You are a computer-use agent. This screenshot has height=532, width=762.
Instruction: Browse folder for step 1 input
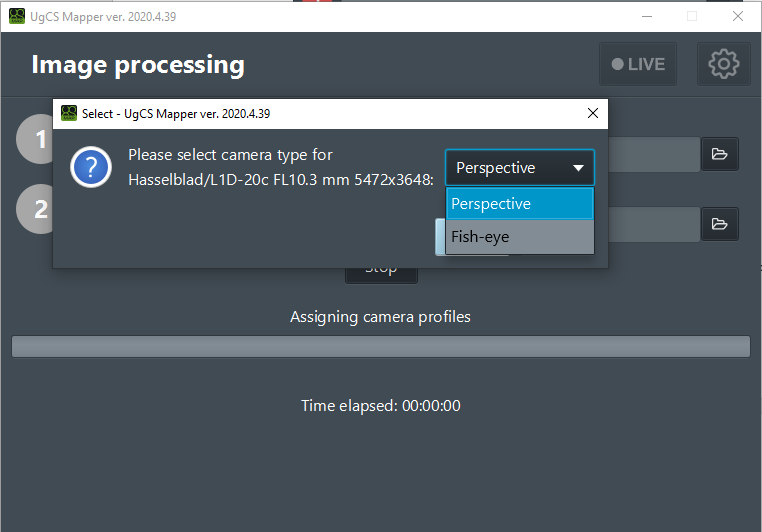click(720, 154)
